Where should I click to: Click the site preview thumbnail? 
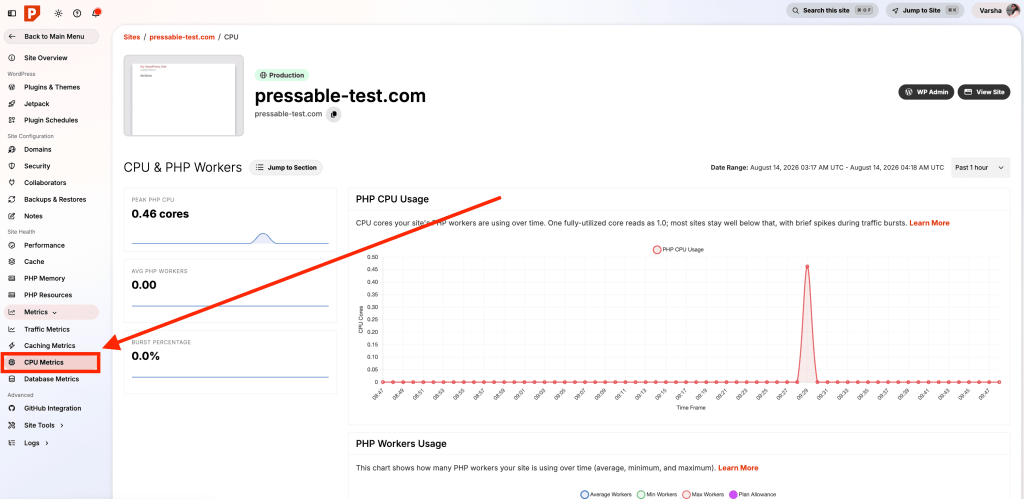184,95
